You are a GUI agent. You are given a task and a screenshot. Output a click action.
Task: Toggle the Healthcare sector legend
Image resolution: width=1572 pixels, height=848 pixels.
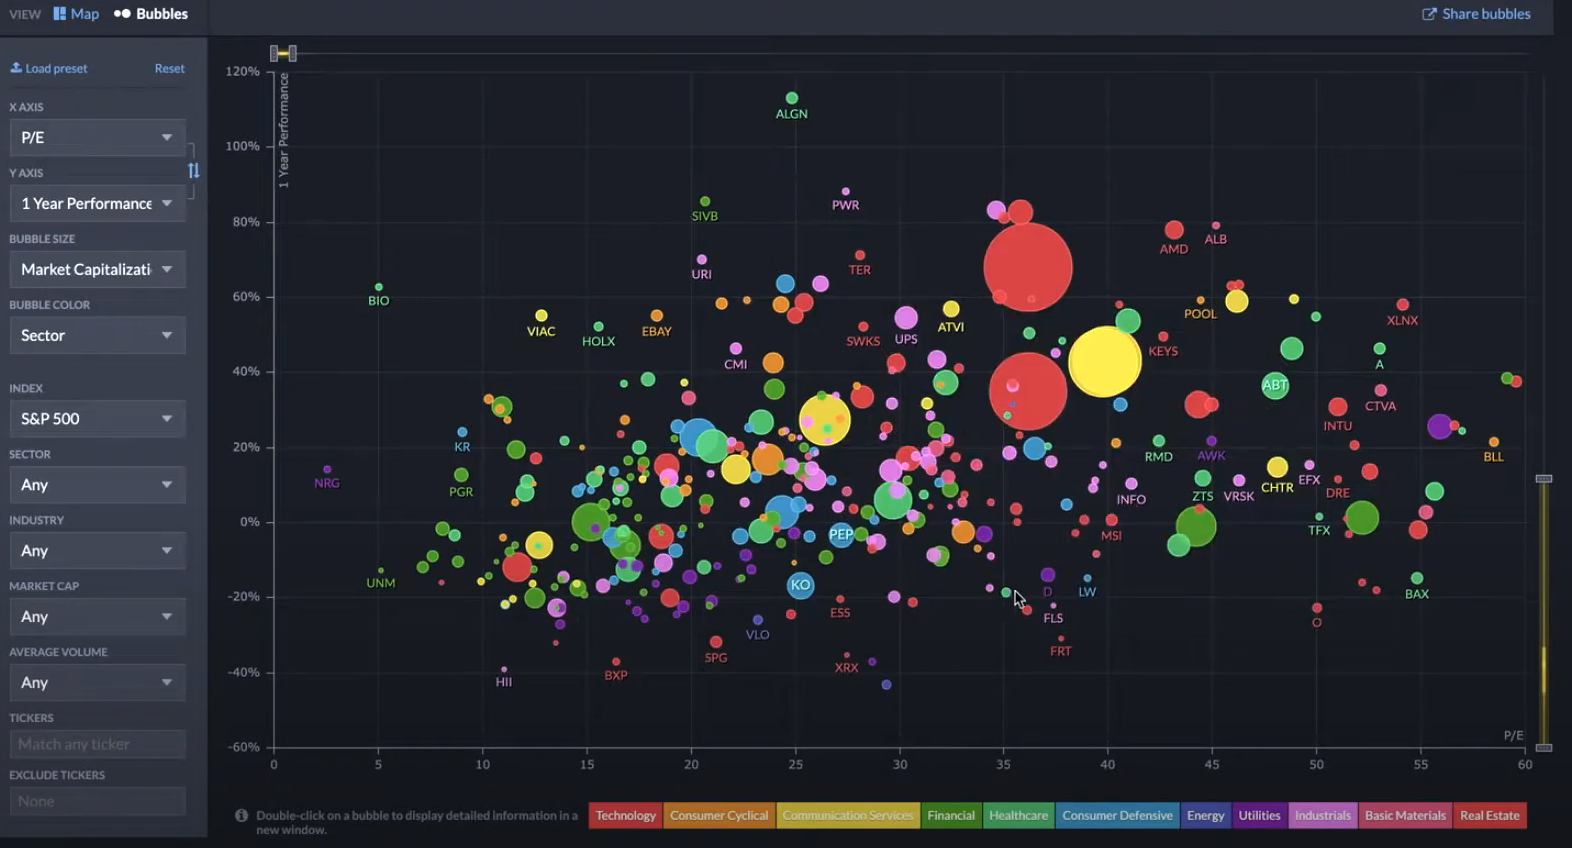1018,815
